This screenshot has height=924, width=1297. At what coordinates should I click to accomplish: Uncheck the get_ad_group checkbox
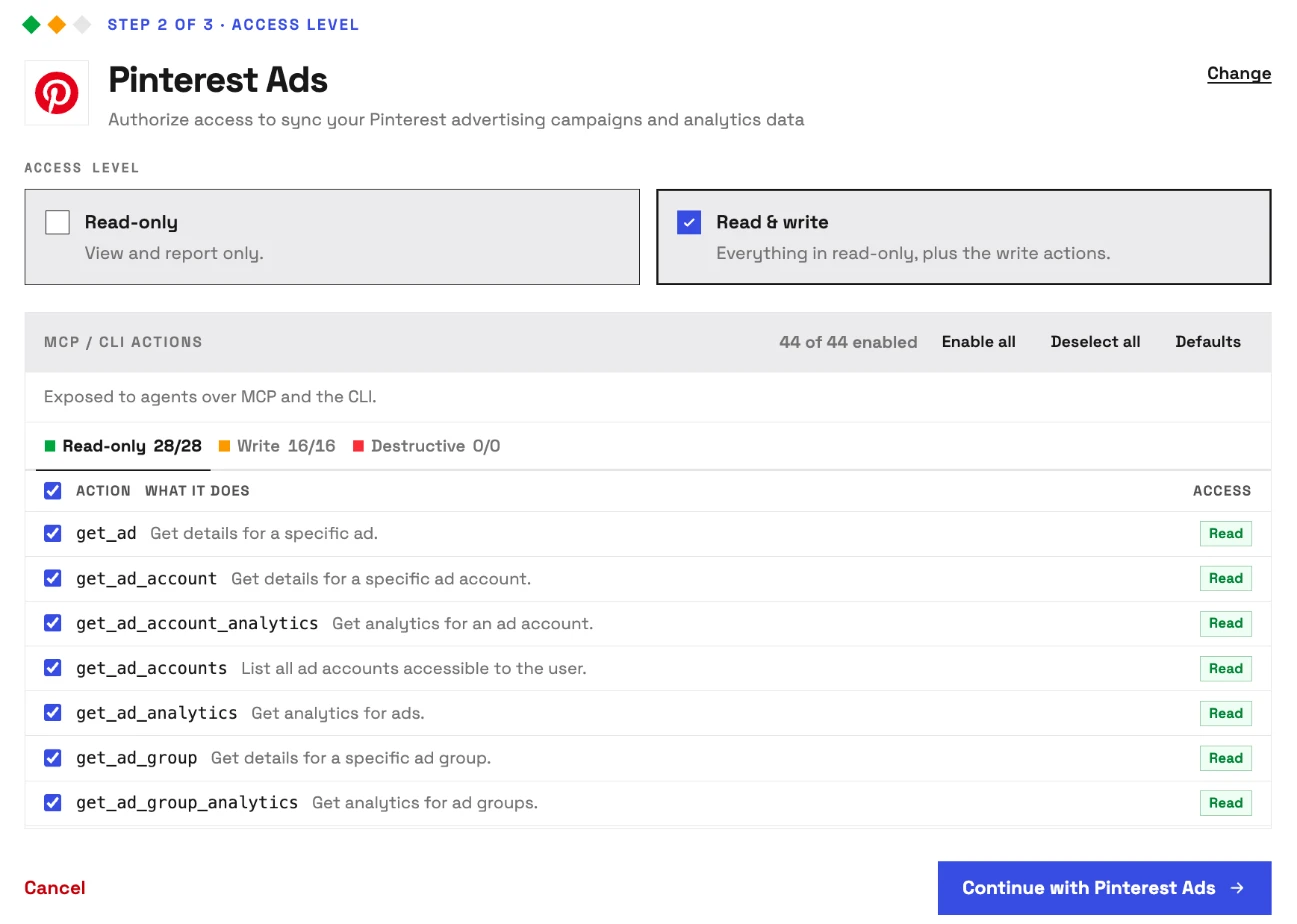coord(53,758)
